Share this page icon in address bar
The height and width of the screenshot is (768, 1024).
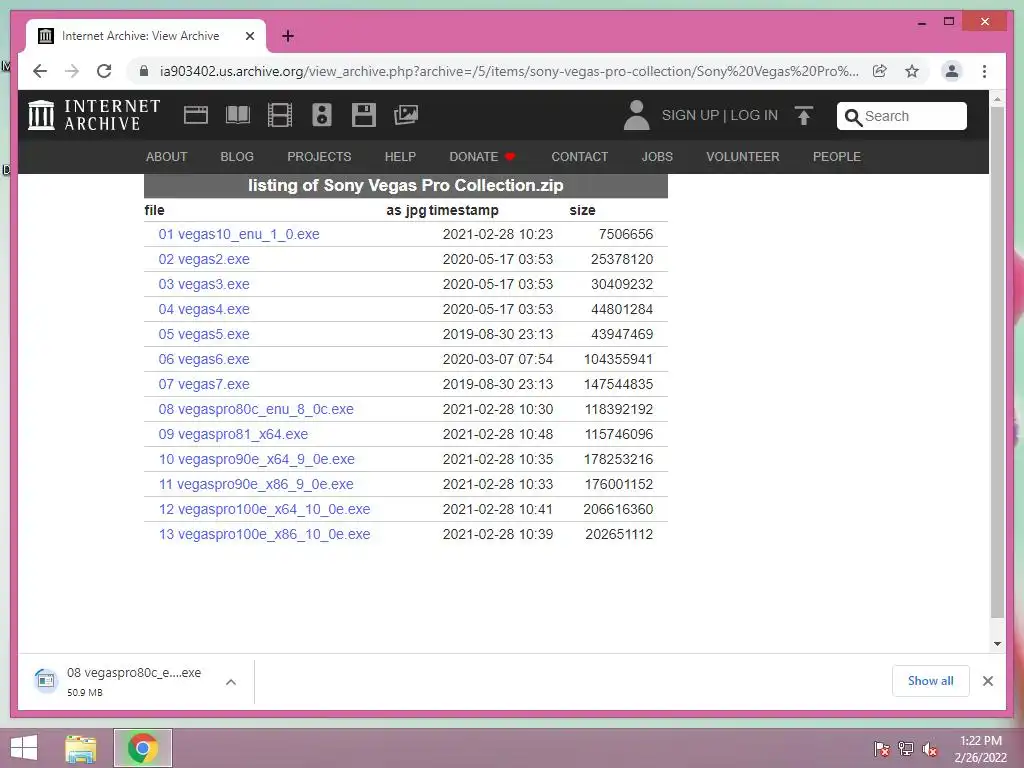[880, 71]
